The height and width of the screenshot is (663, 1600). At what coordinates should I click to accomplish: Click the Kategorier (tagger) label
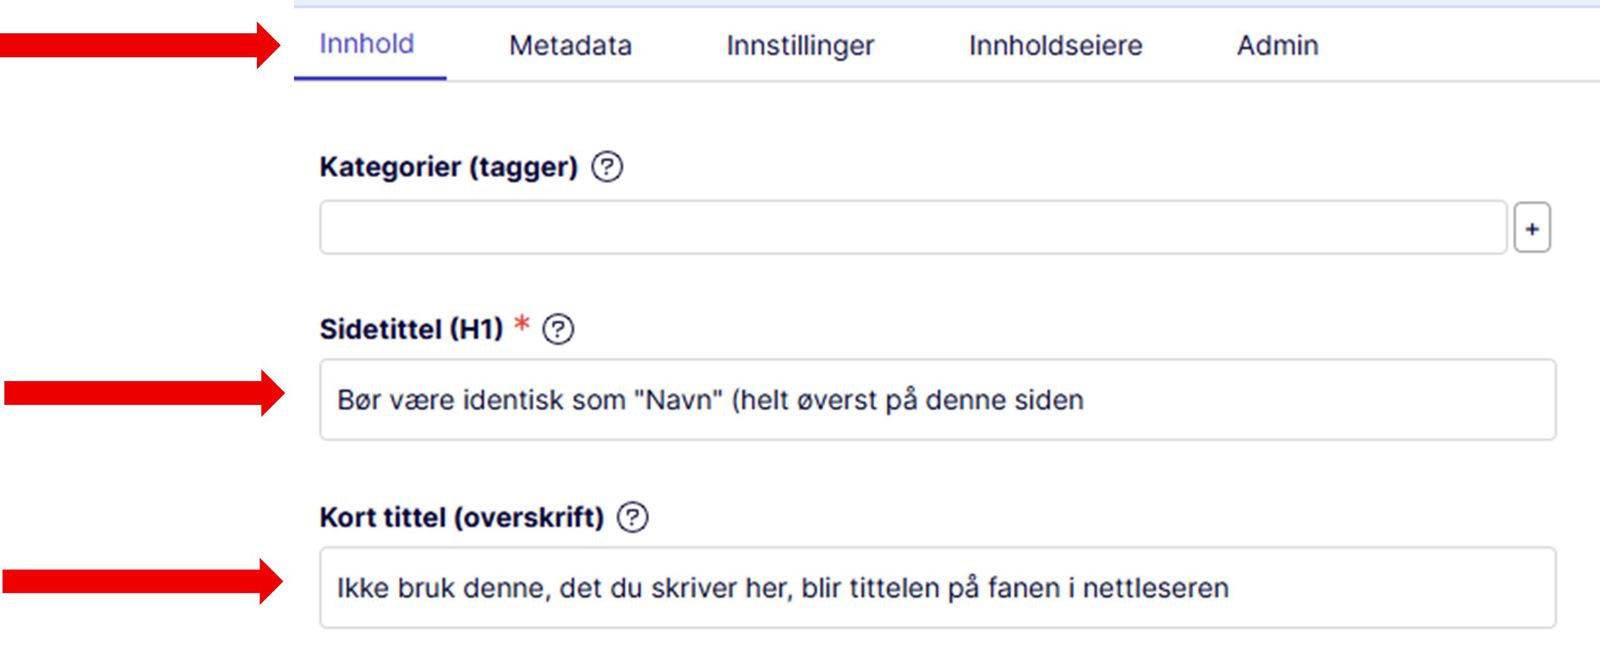448,167
